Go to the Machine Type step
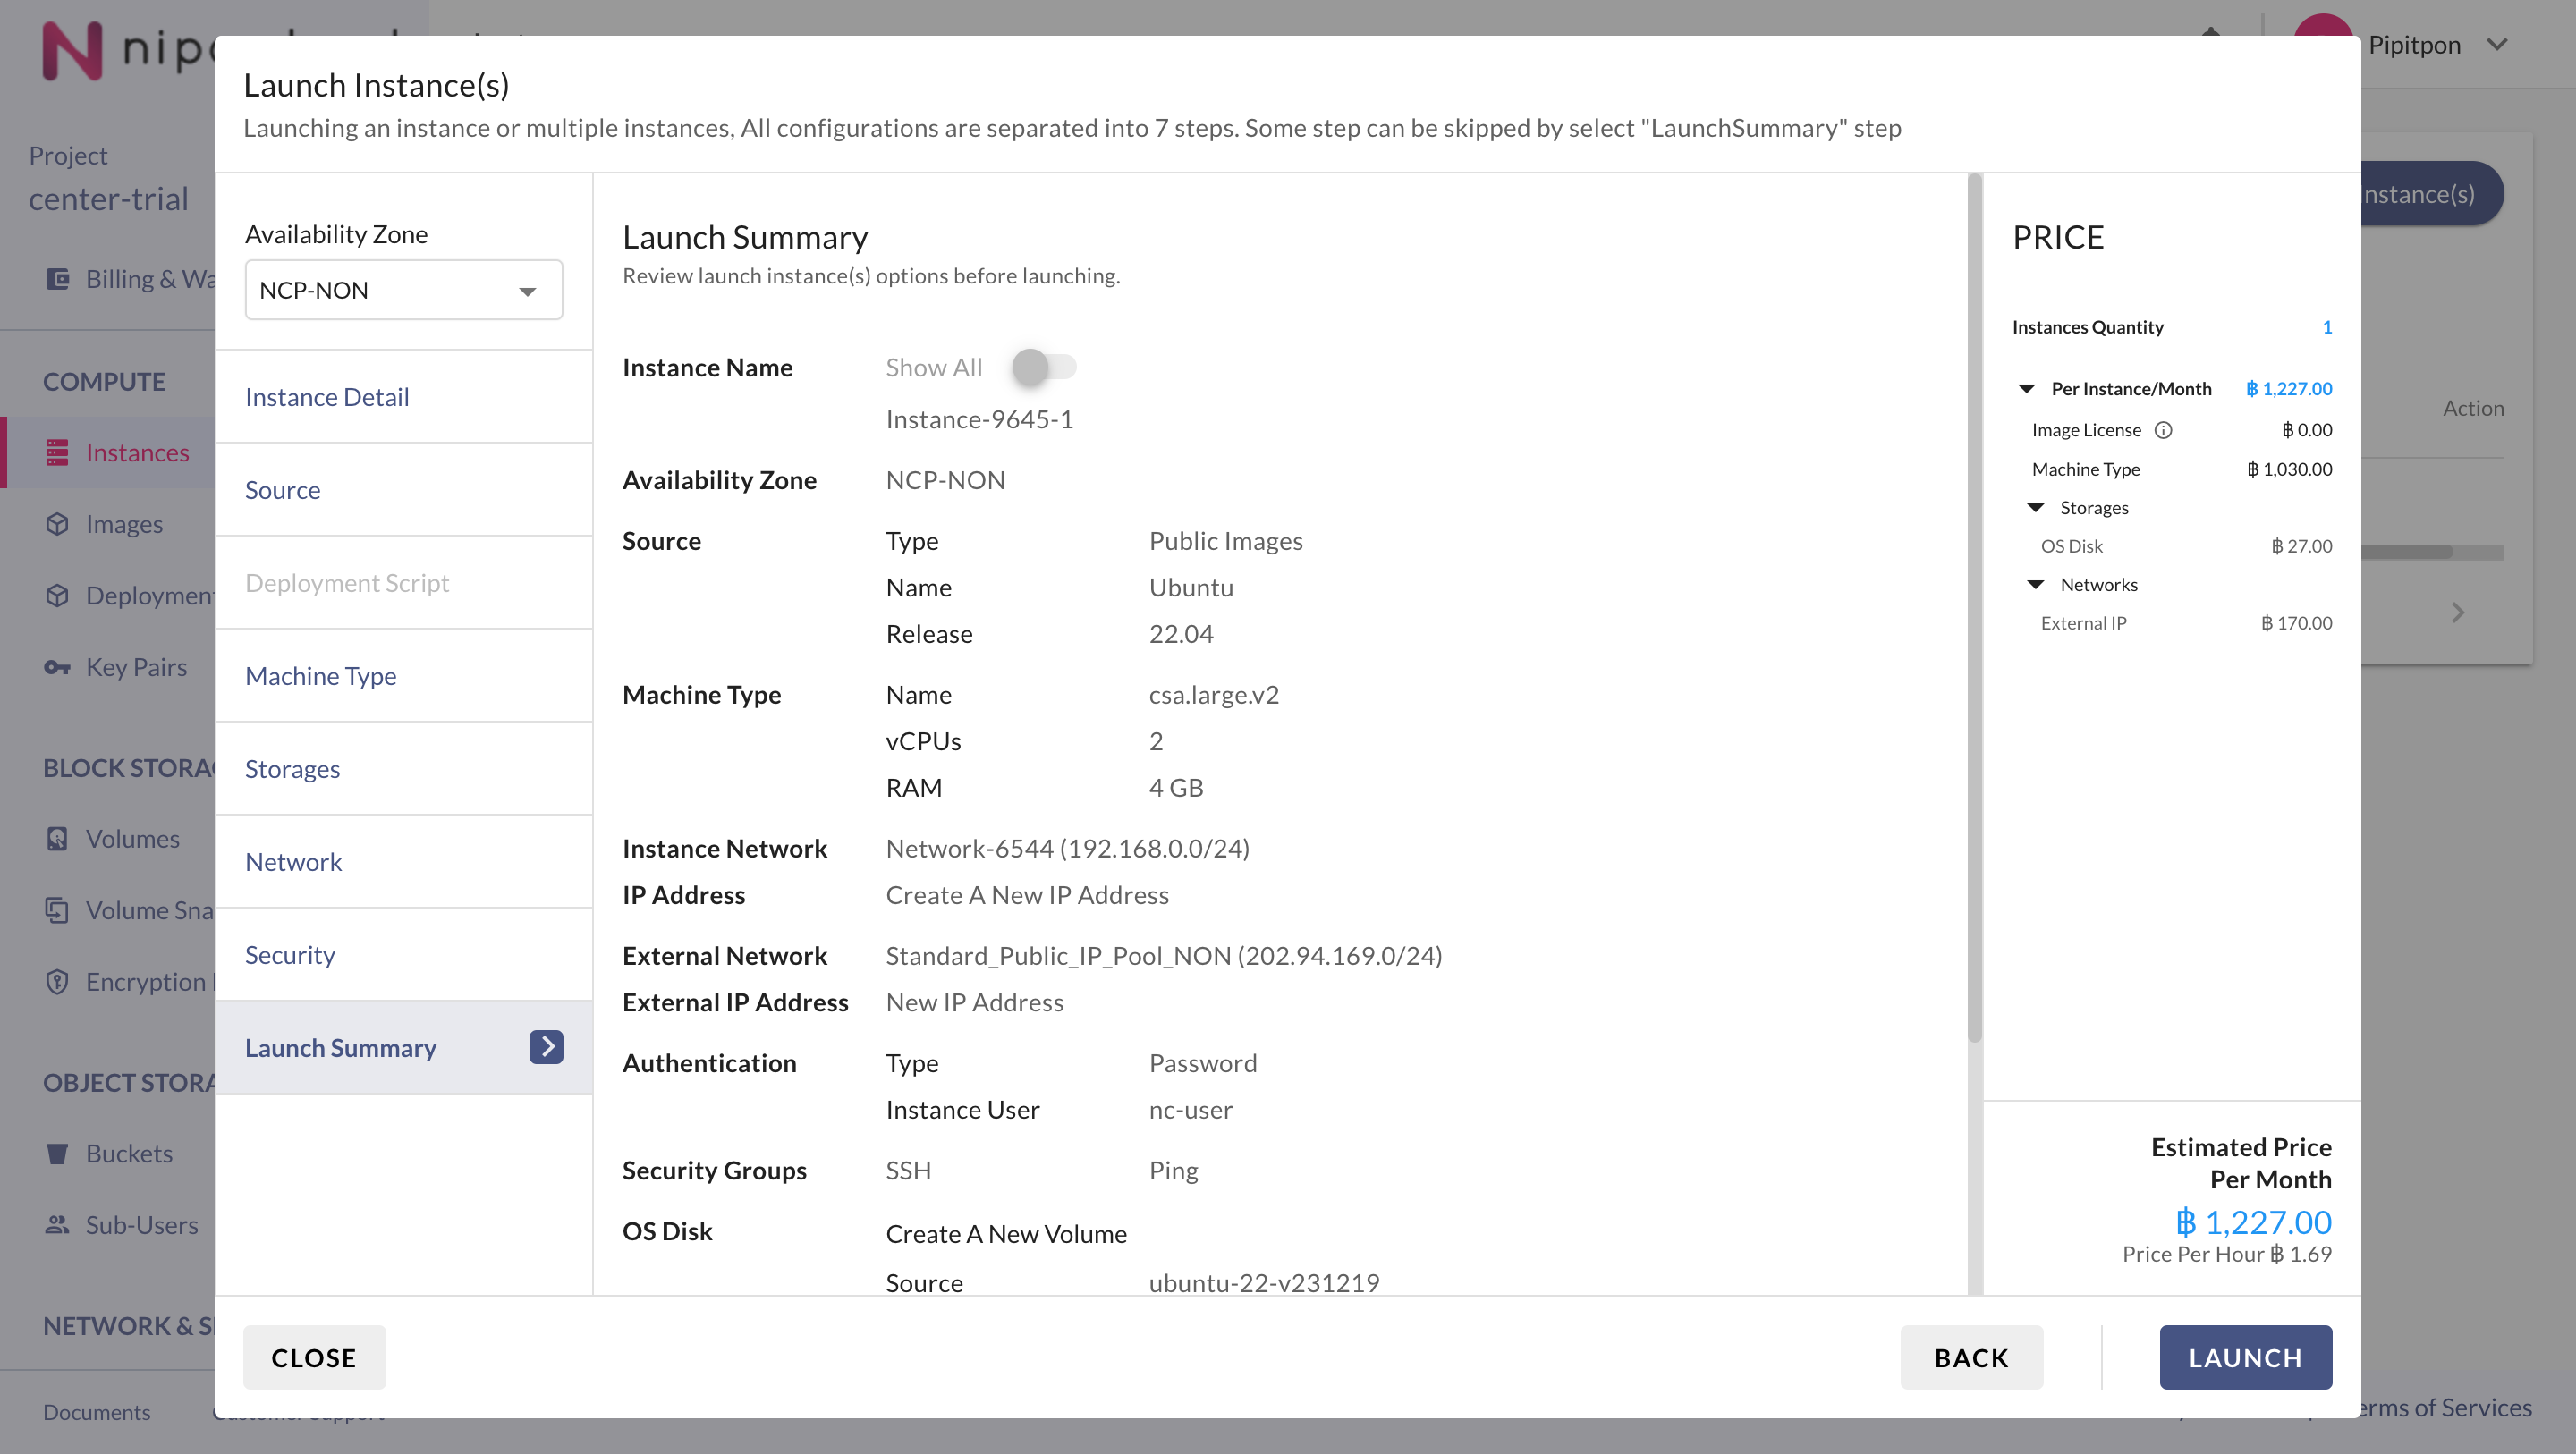Screen dimensions: 2576x1454 coord(403,676)
